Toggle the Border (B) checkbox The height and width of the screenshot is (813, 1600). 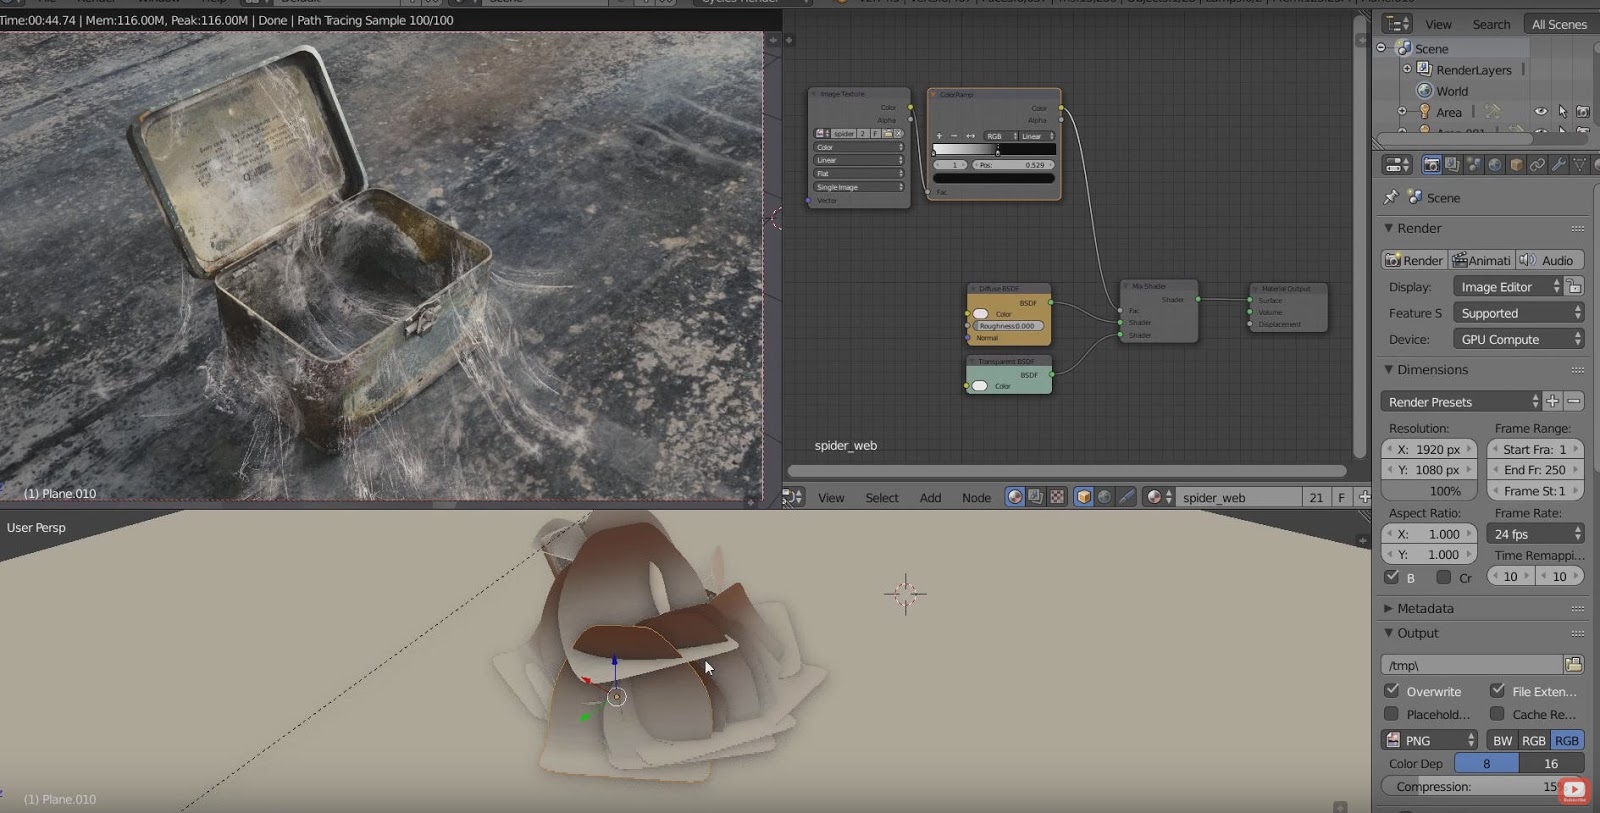(x=1391, y=577)
